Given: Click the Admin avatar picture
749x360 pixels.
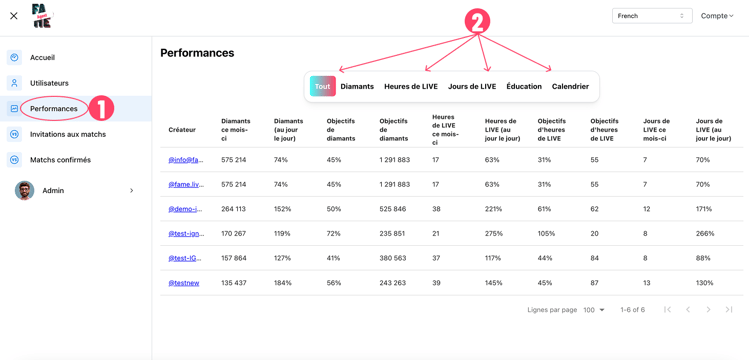Looking at the screenshot, I should pyautogui.click(x=24, y=191).
